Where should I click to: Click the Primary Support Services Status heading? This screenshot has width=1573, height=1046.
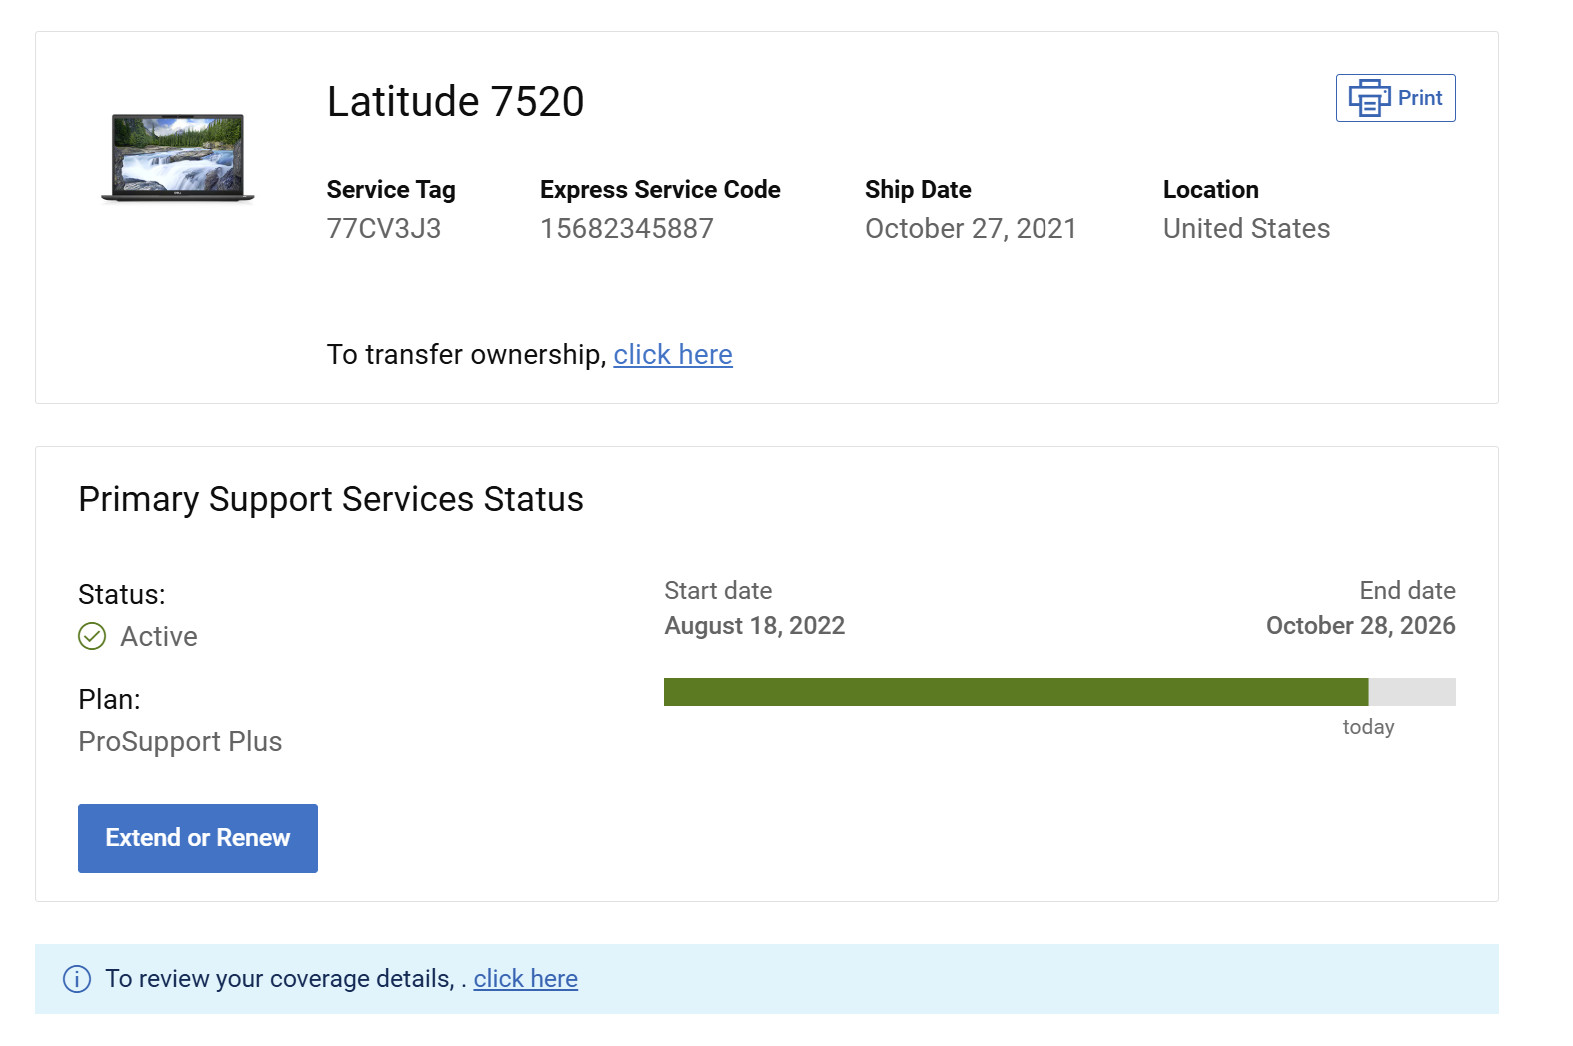click(331, 500)
